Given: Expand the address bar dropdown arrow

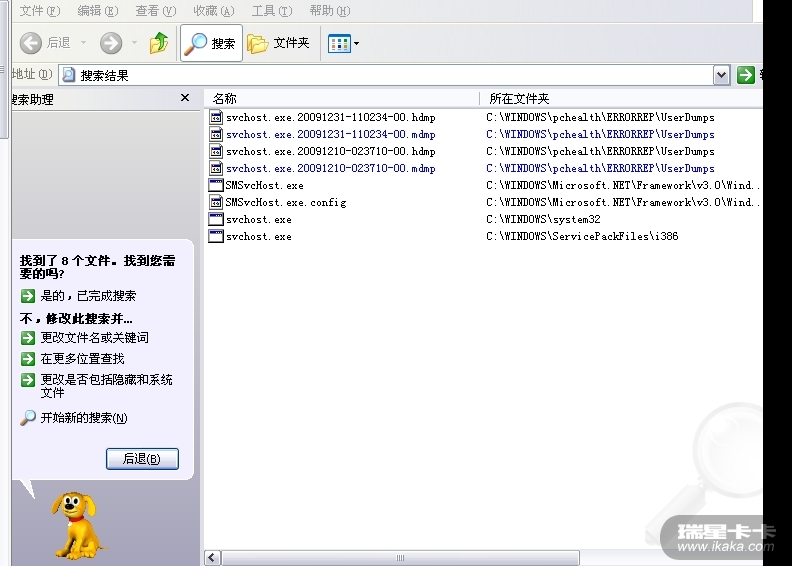Looking at the screenshot, I should tap(721, 75).
